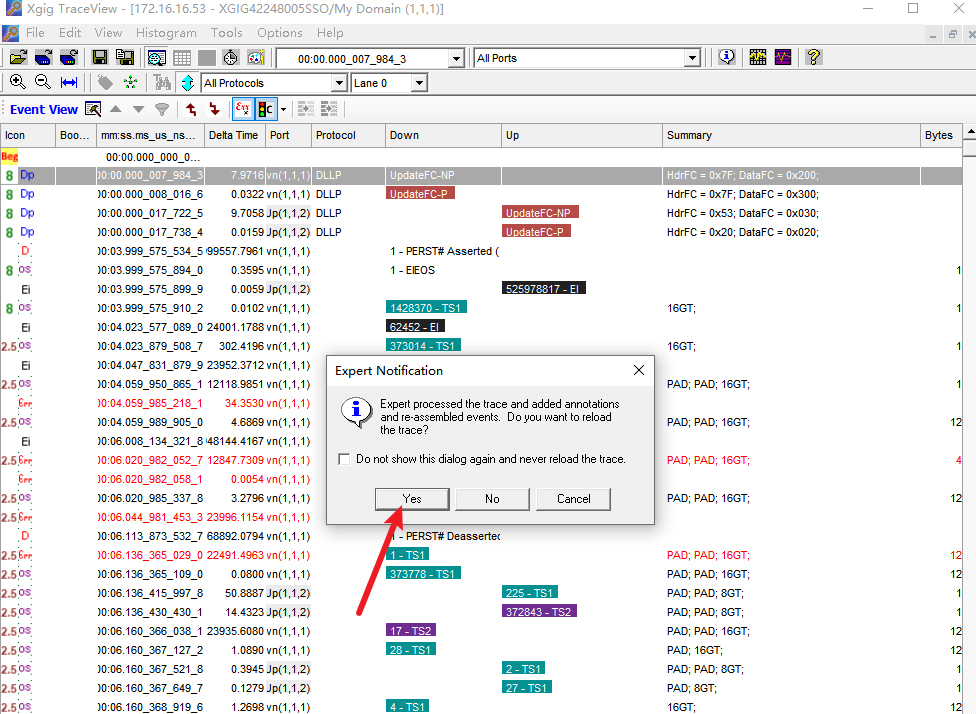Click the Event View label
Viewport: 976px width, 714px height.
point(44,110)
